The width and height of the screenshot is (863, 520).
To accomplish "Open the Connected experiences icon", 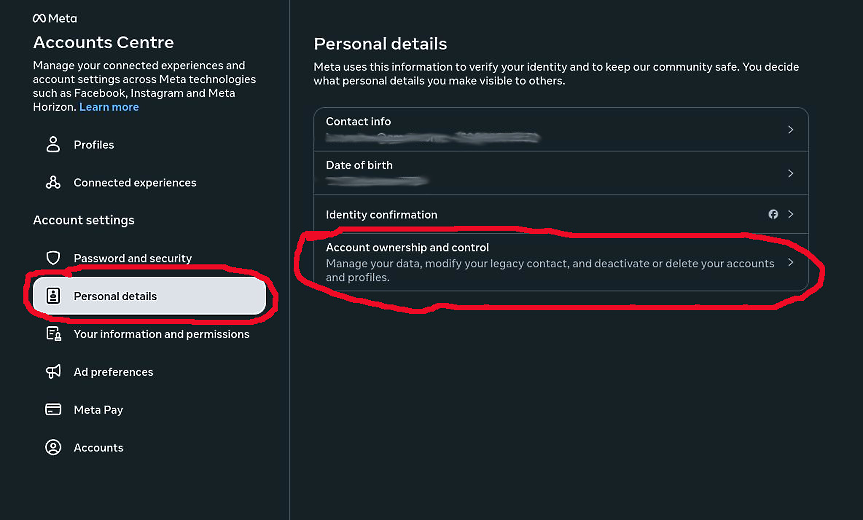I will click(53, 182).
